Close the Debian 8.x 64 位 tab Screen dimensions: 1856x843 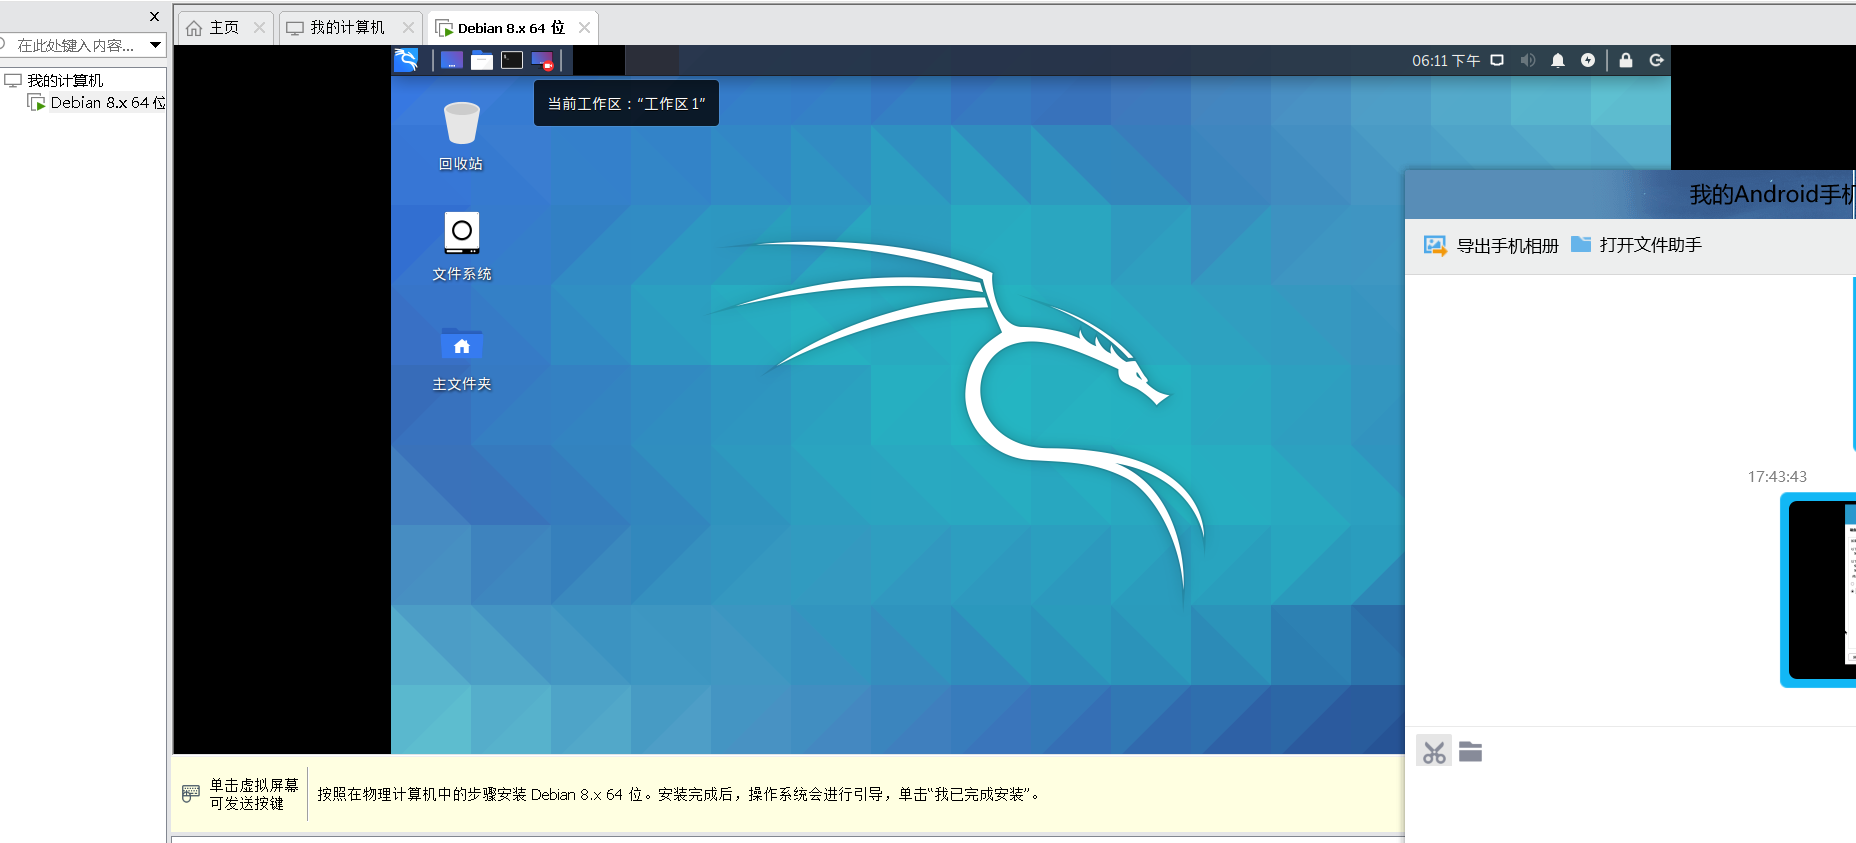585,28
